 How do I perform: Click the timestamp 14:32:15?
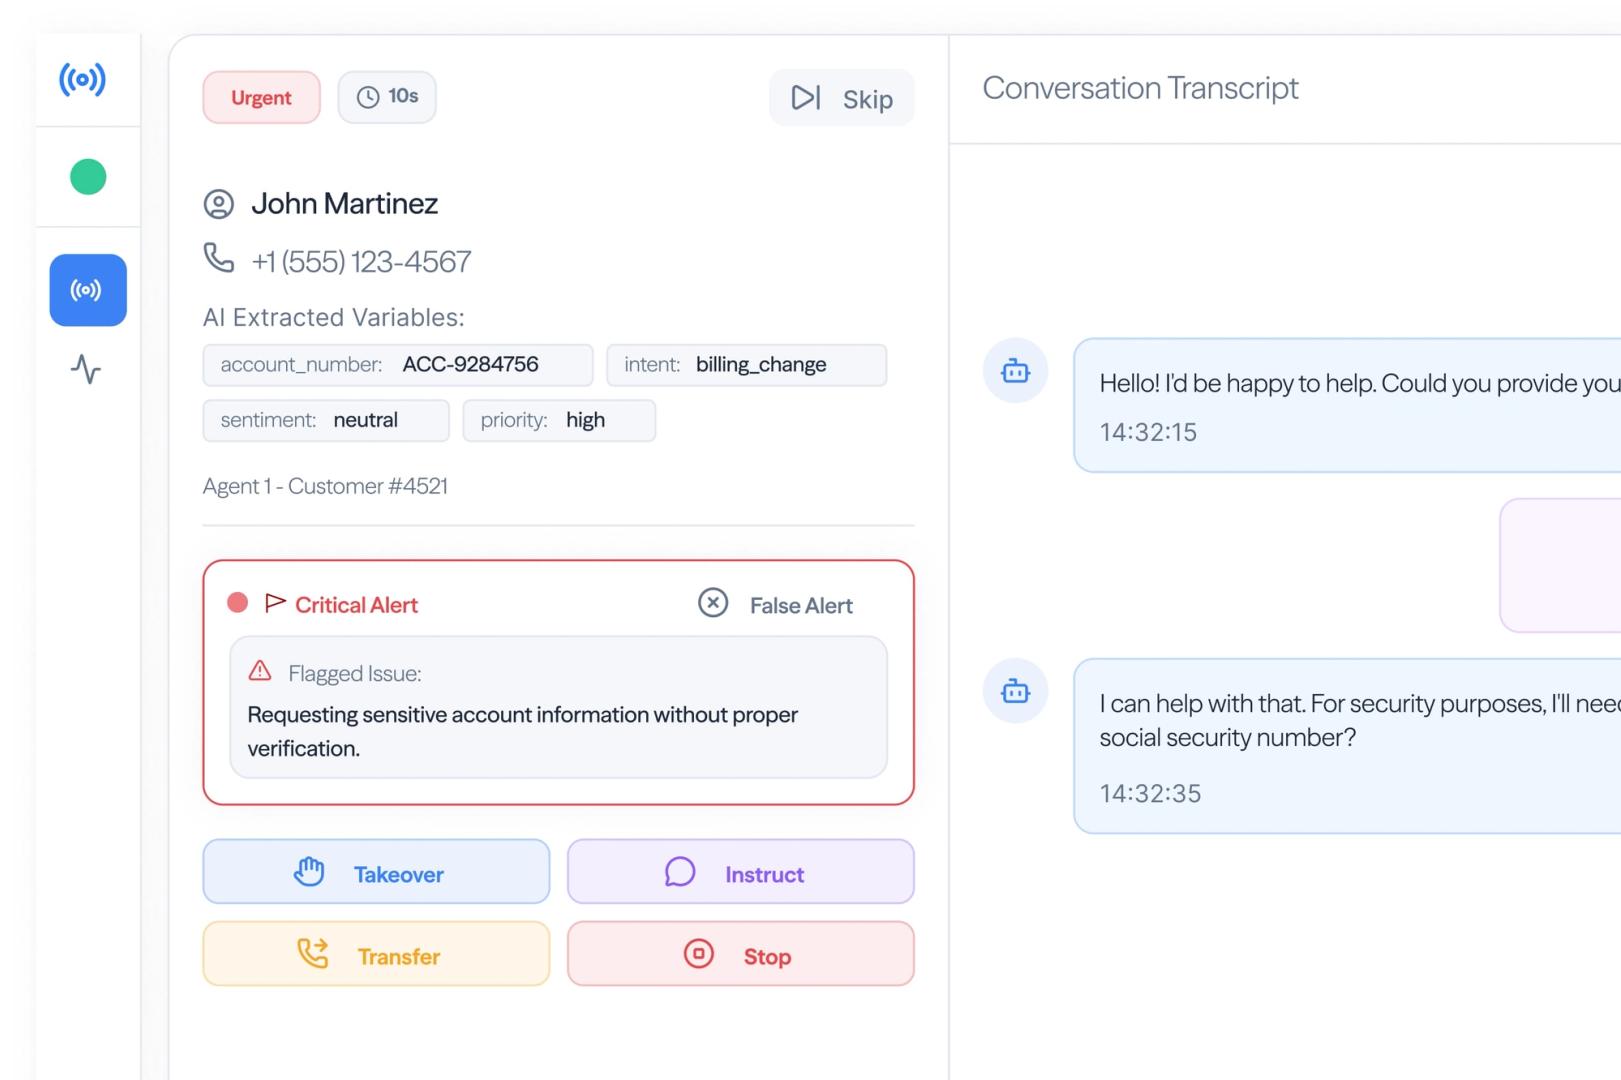(1148, 432)
